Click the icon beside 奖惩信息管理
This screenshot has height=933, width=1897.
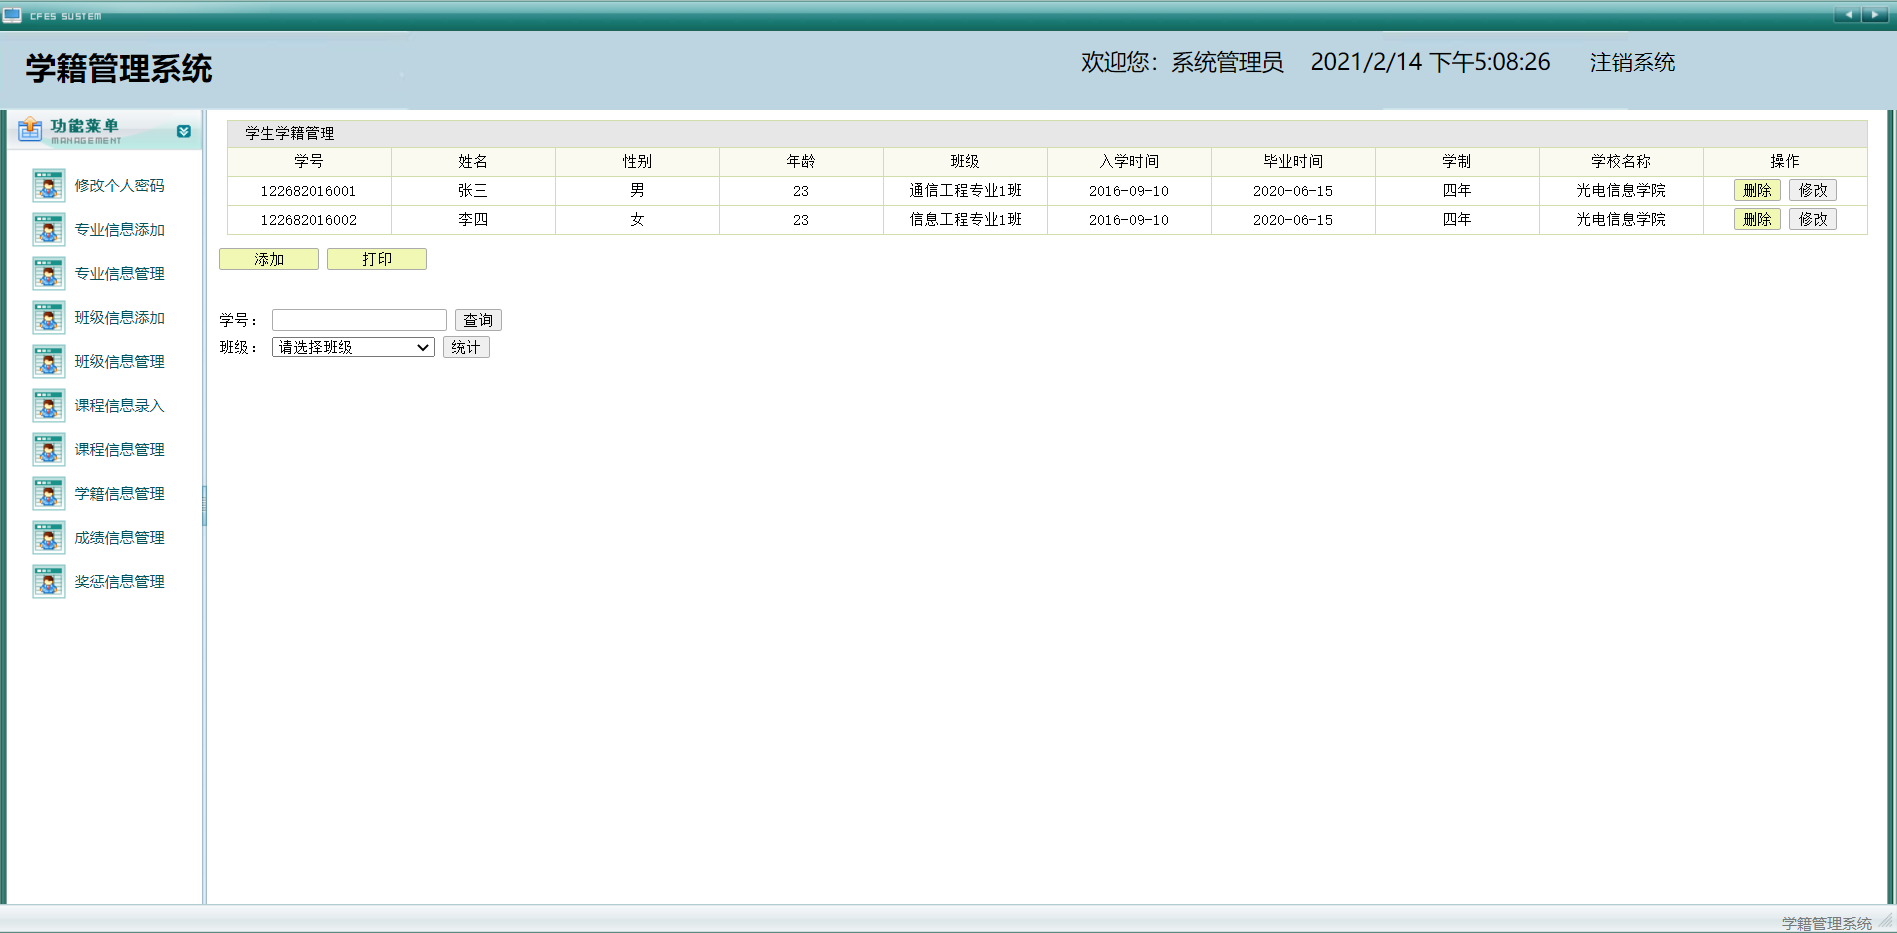click(x=48, y=582)
